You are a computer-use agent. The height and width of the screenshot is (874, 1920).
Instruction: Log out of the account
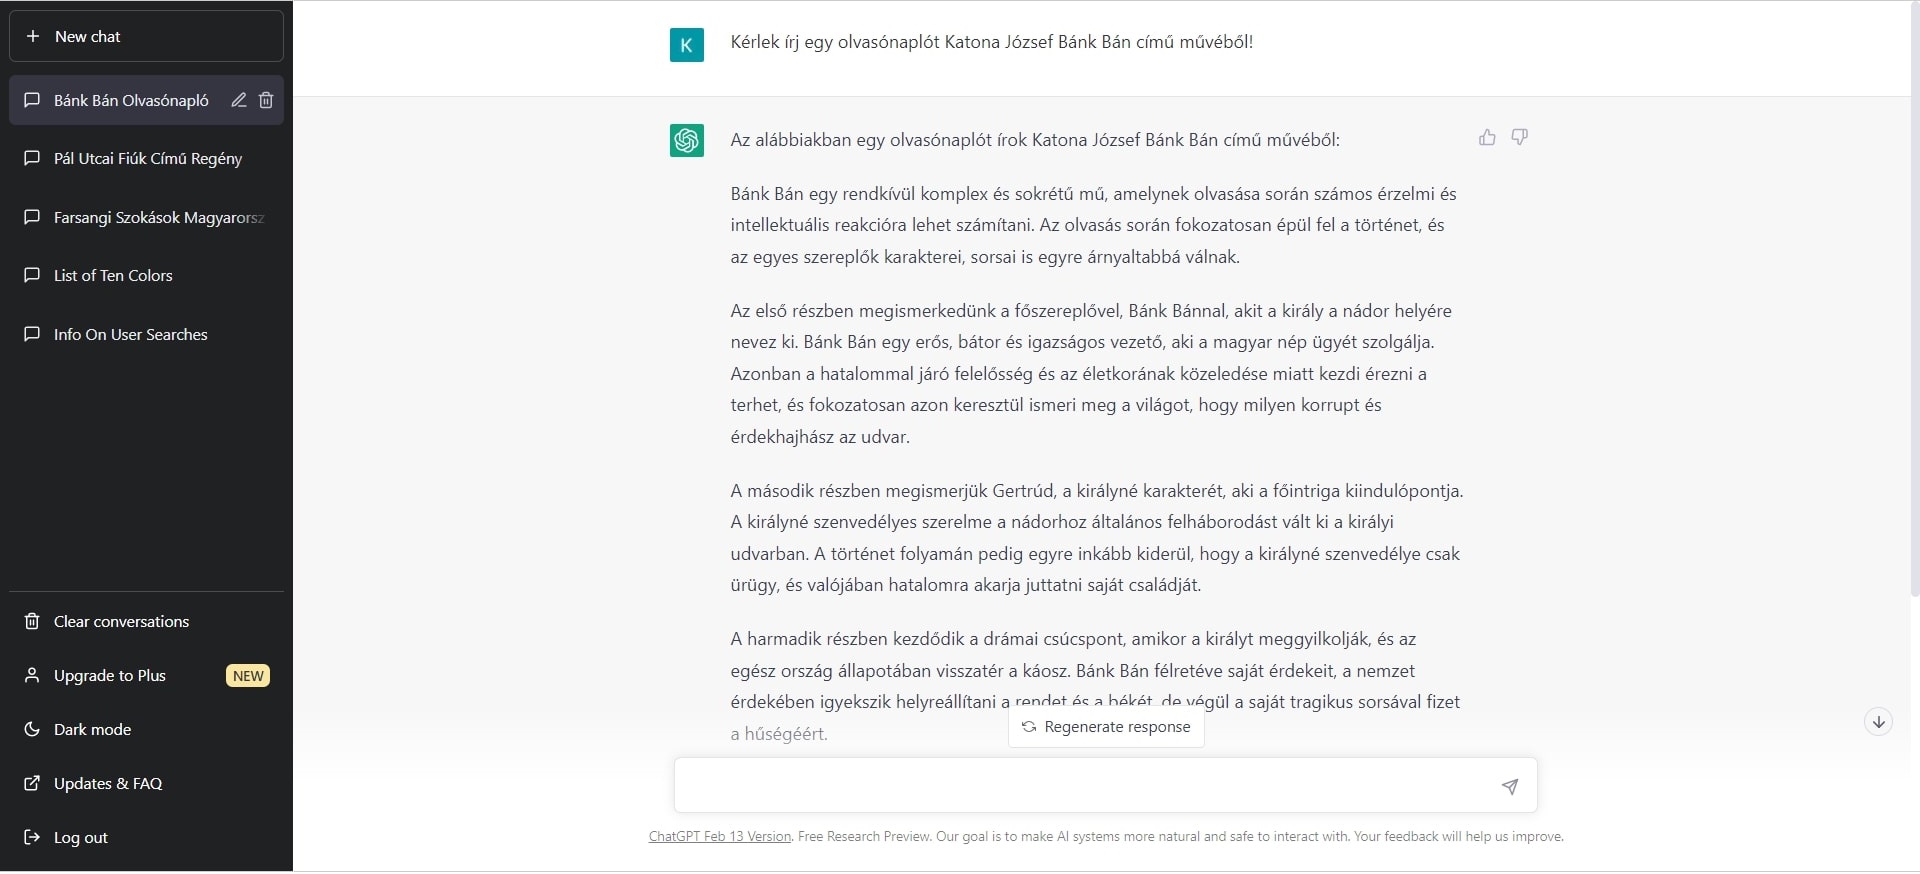coord(146,837)
